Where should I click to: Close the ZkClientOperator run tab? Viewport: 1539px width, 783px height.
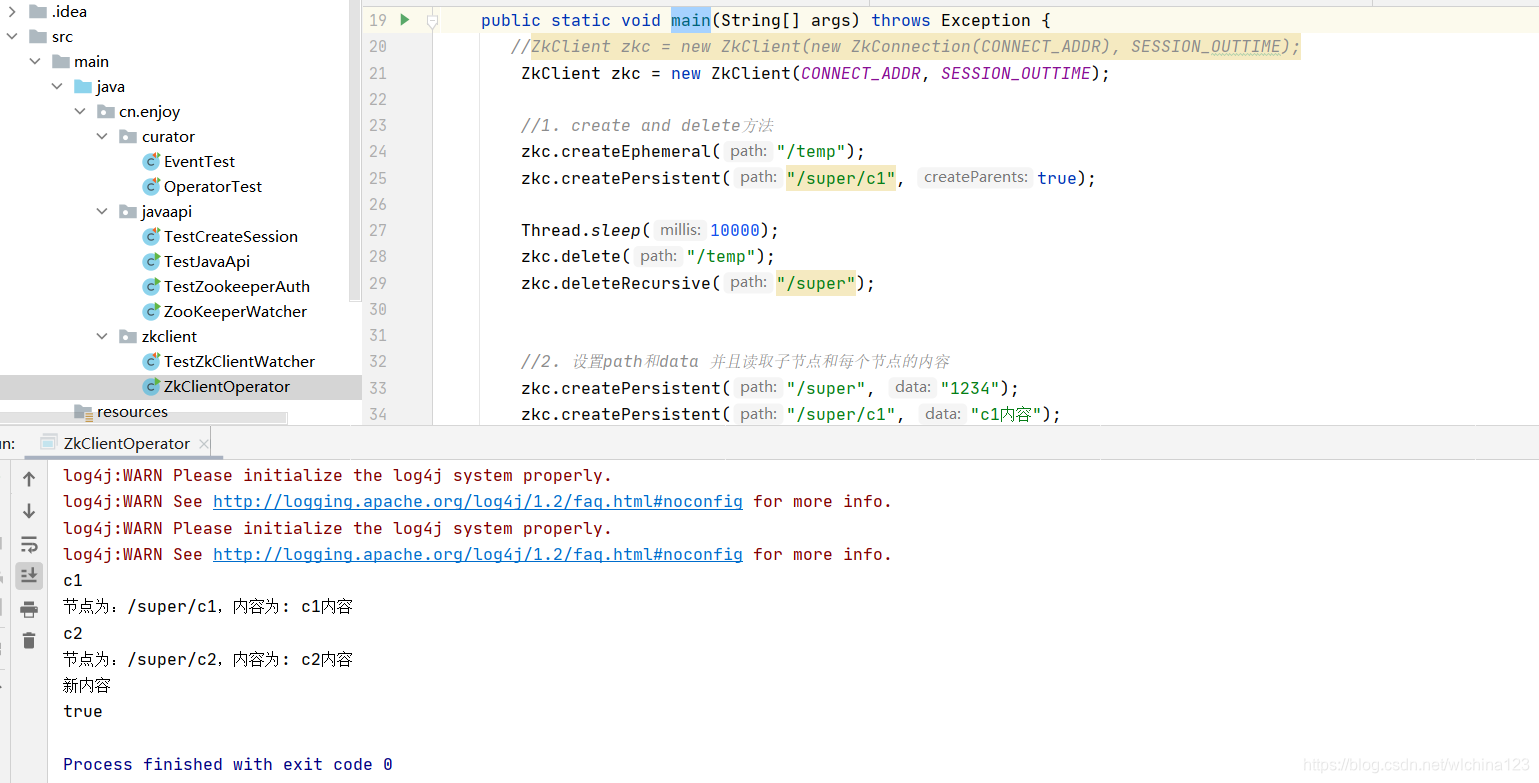tap(203, 444)
